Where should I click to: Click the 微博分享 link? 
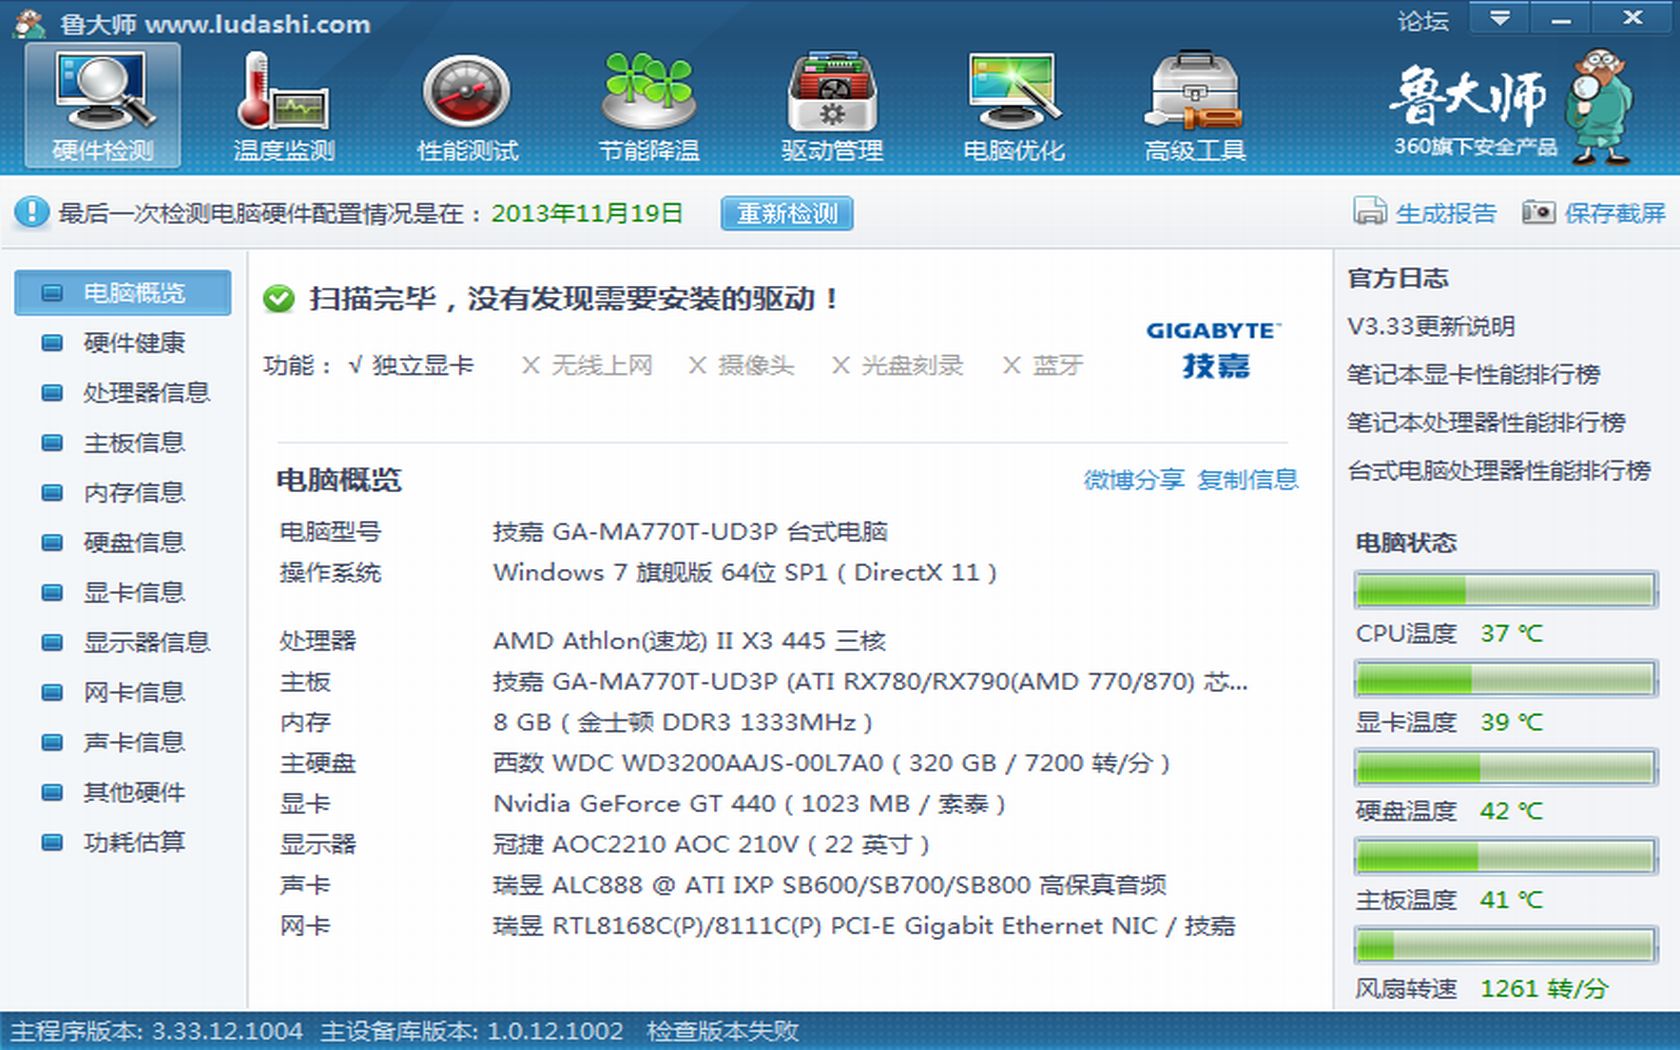[x=1133, y=480]
